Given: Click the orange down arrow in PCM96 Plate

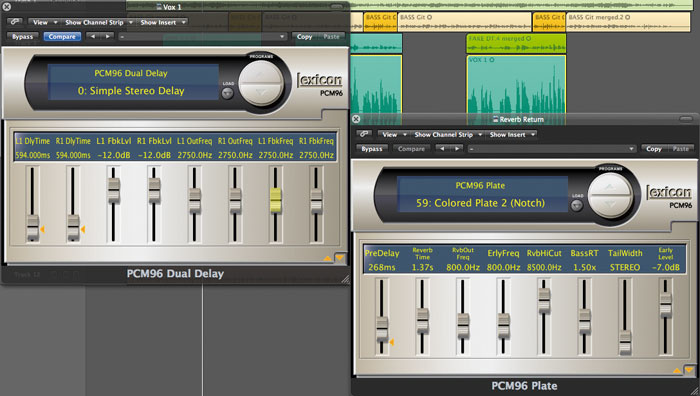Looking at the screenshot, I should 689,370.
